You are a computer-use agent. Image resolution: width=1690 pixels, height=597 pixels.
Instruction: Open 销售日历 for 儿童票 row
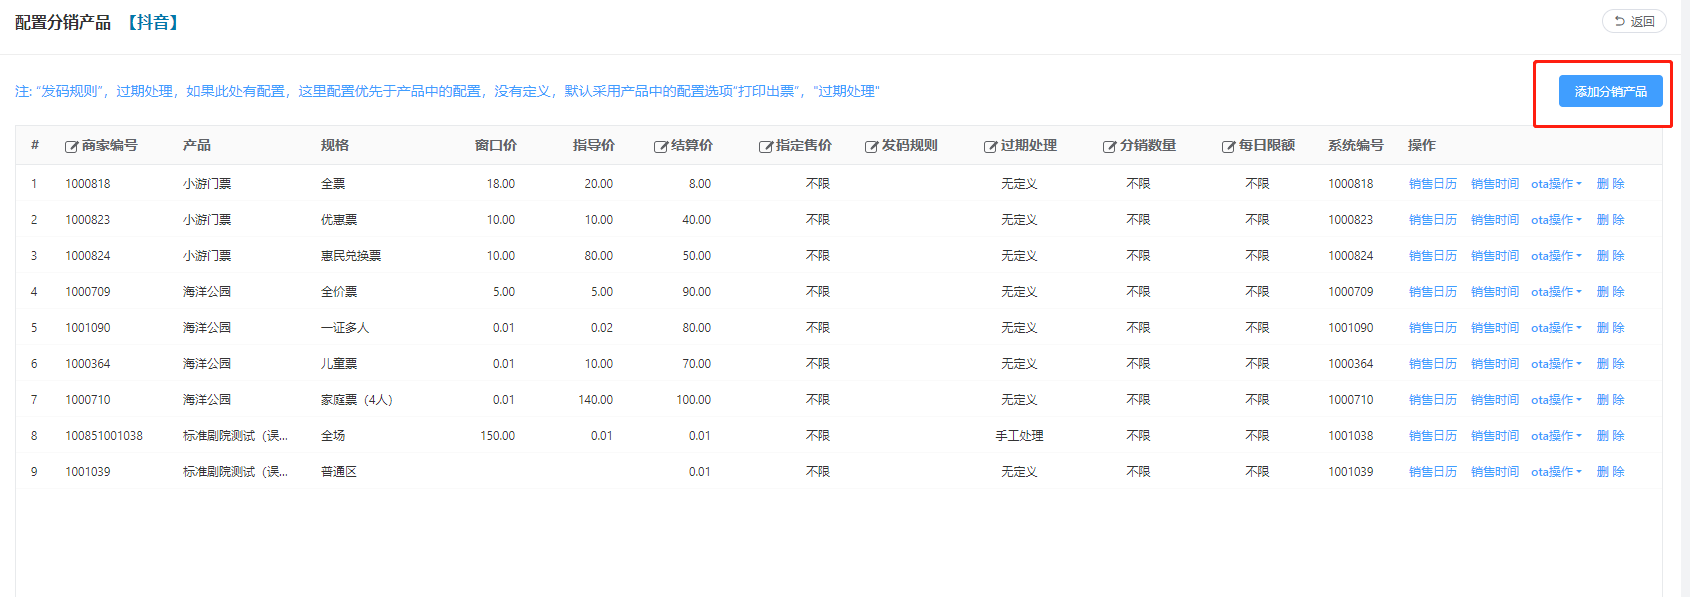(x=1432, y=364)
